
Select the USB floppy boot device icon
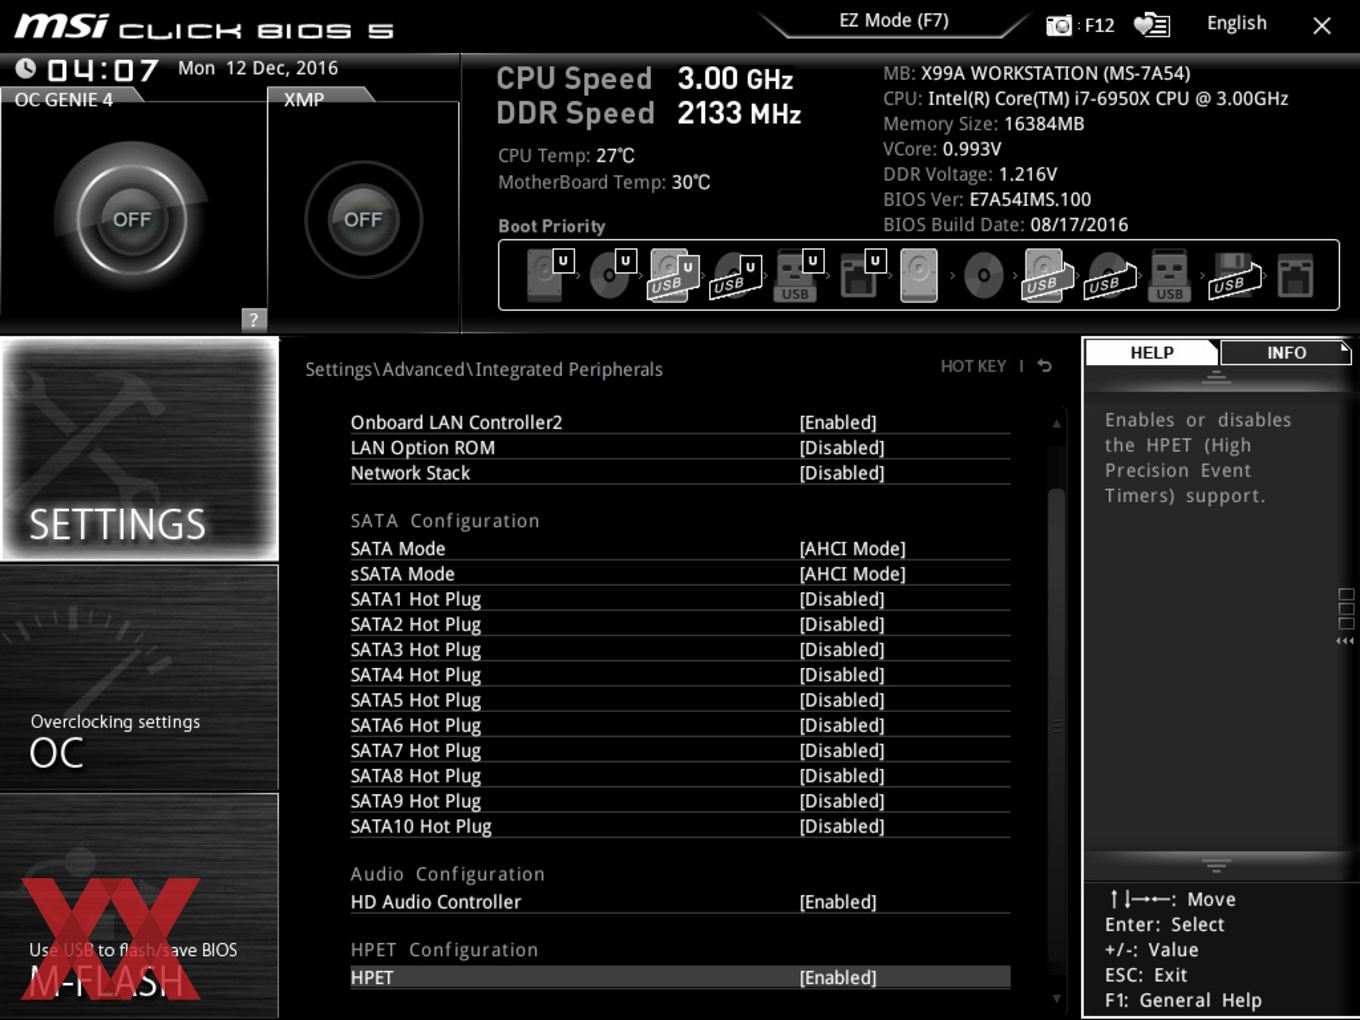[1235, 275]
